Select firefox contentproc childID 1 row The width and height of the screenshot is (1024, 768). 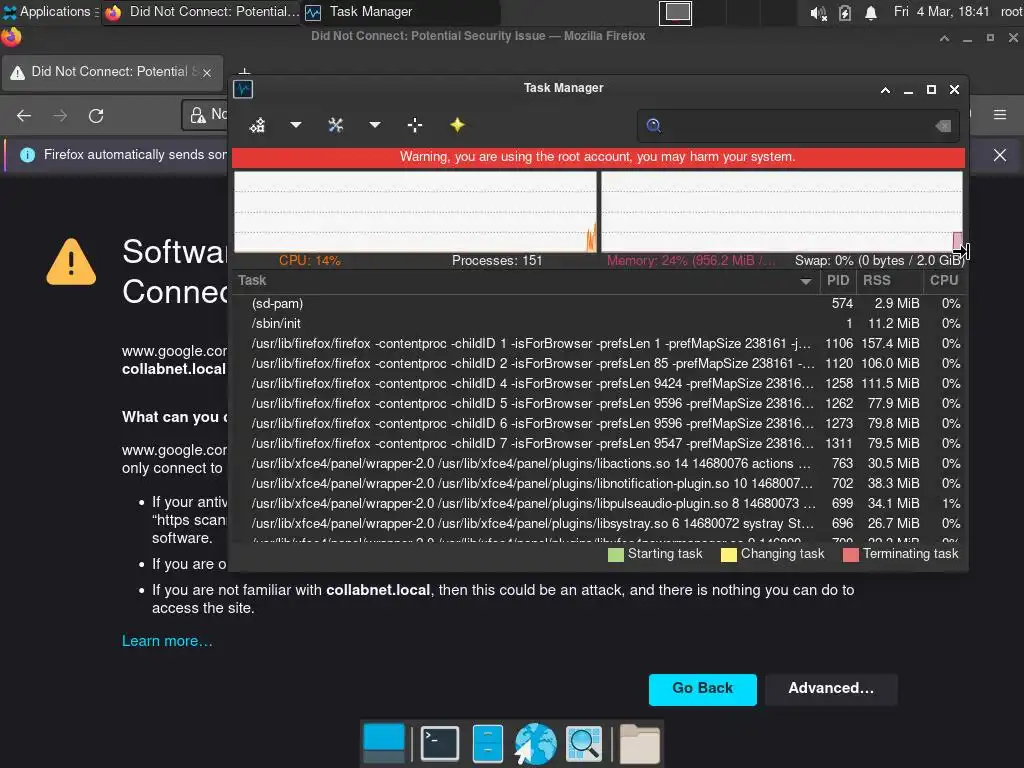tap(599, 344)
